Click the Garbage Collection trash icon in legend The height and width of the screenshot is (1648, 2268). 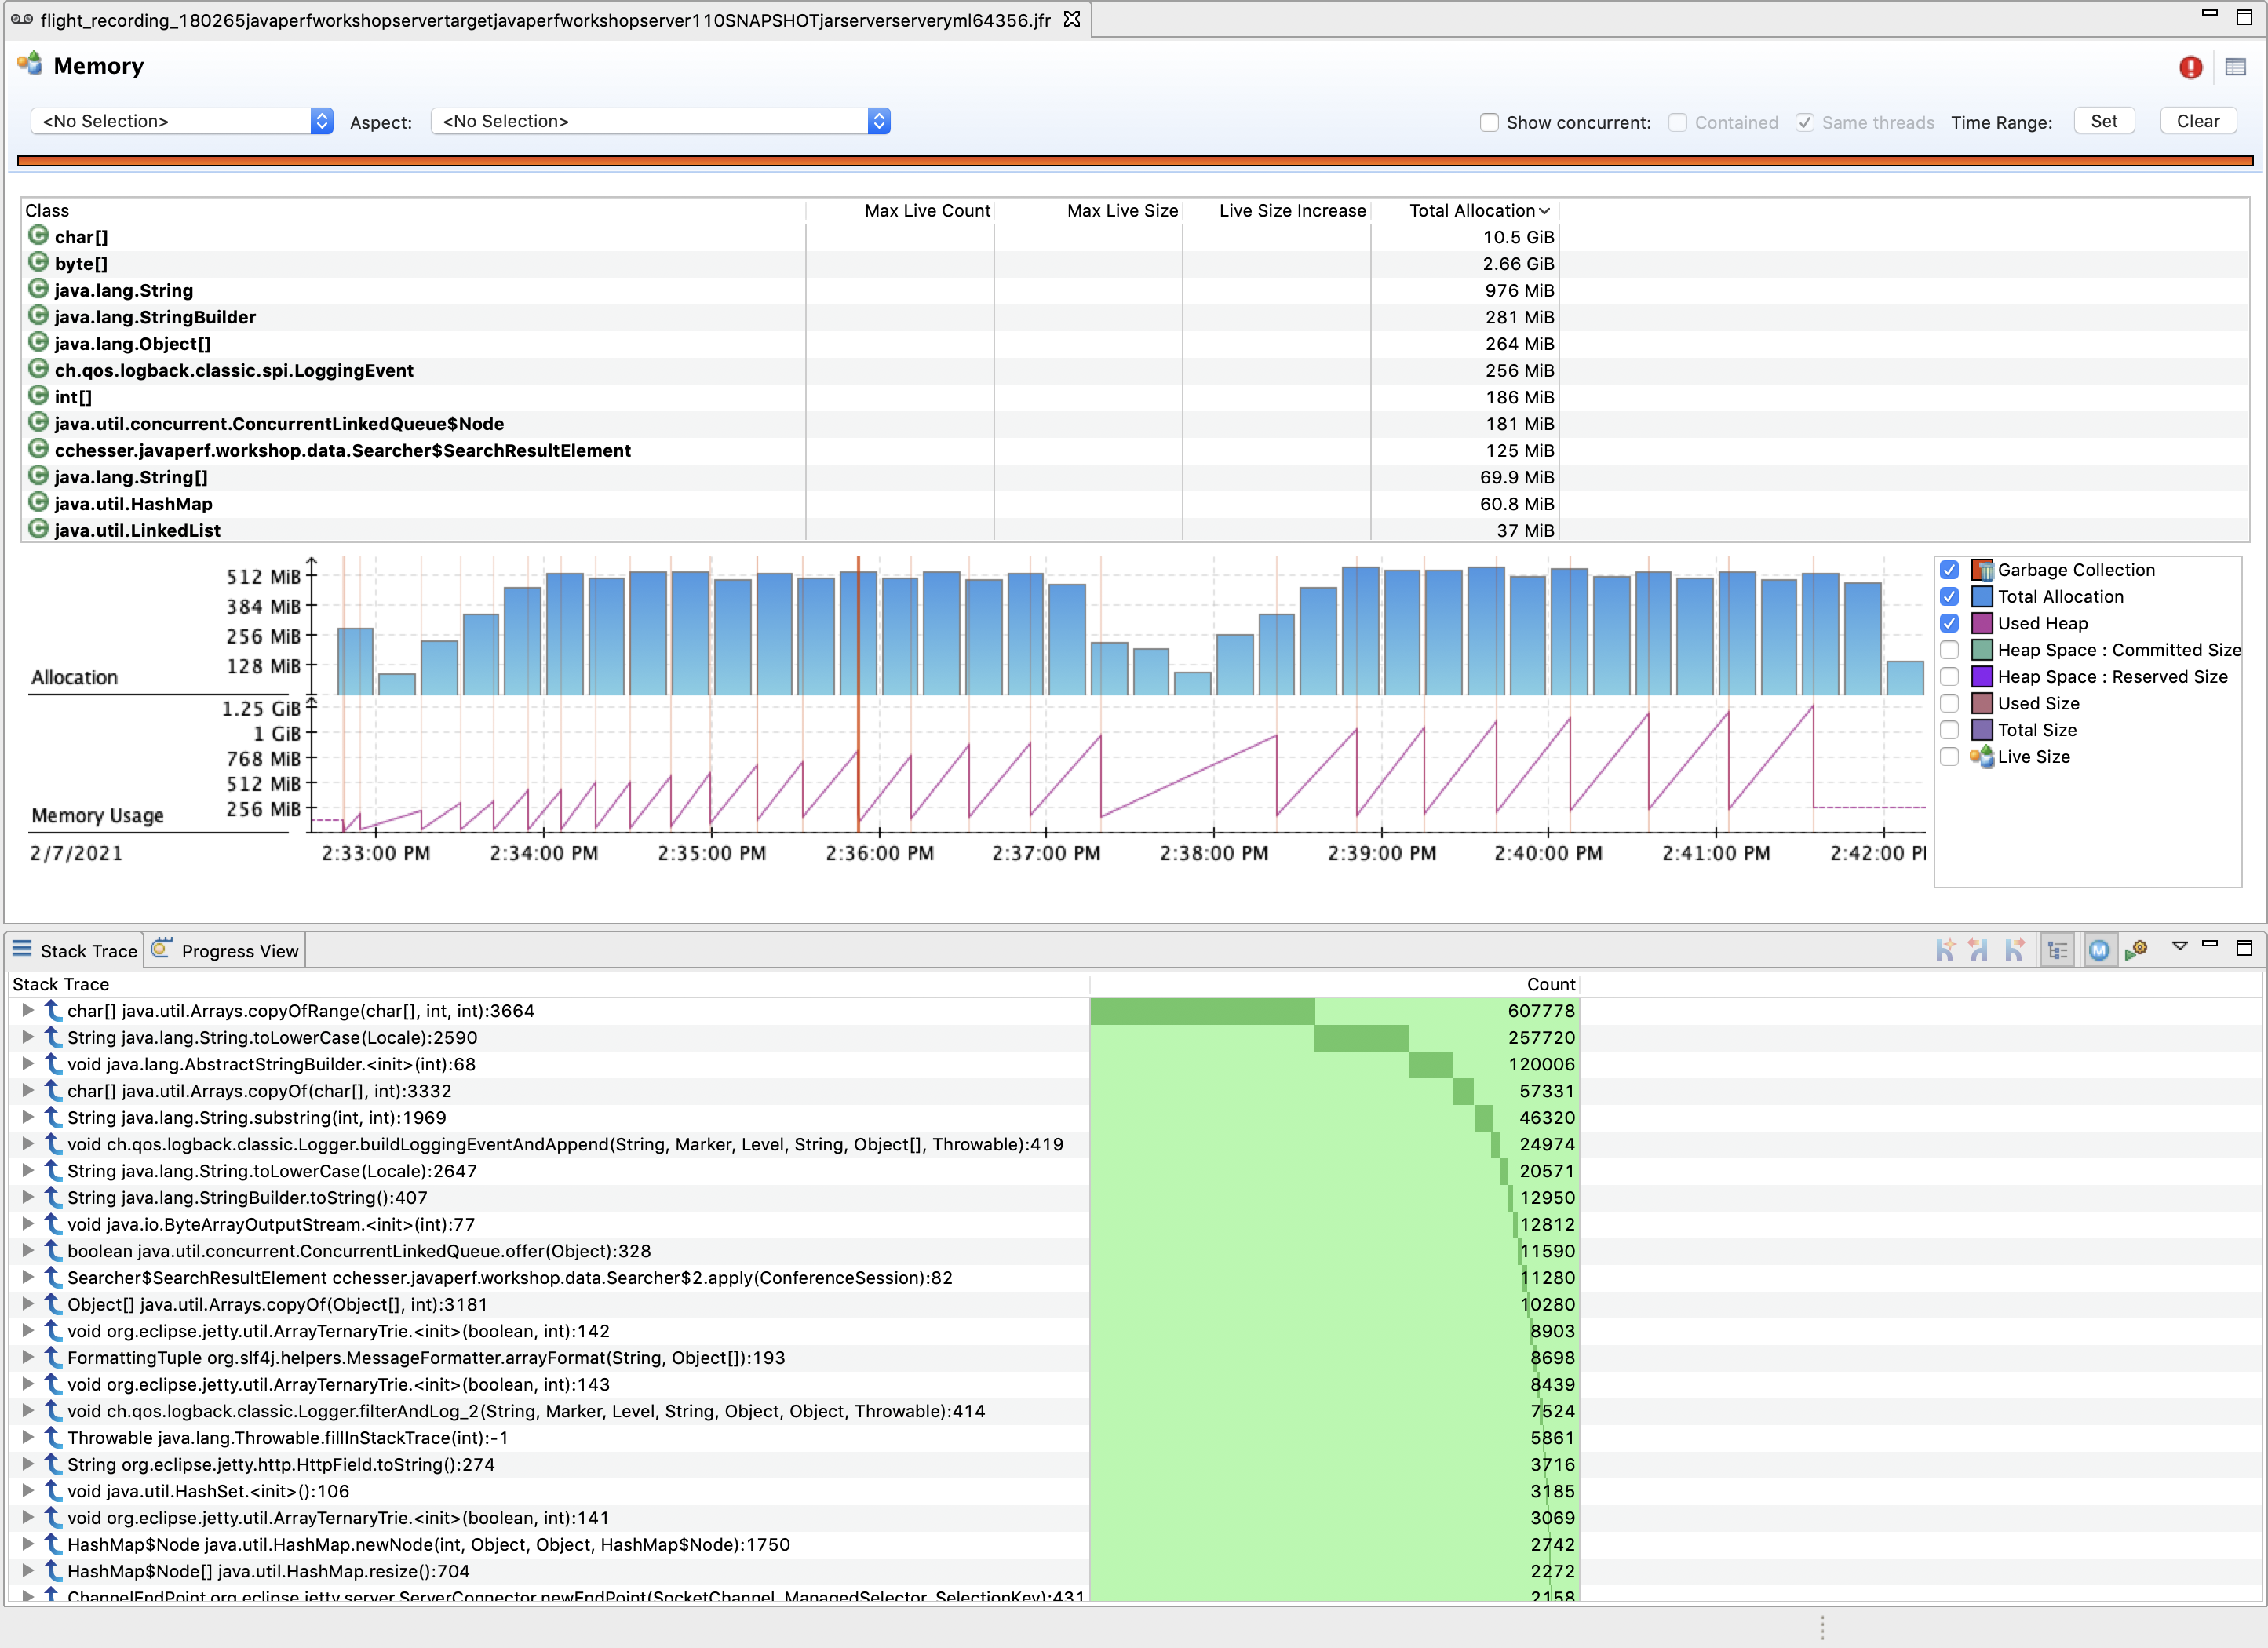[x=1982, y=570]
